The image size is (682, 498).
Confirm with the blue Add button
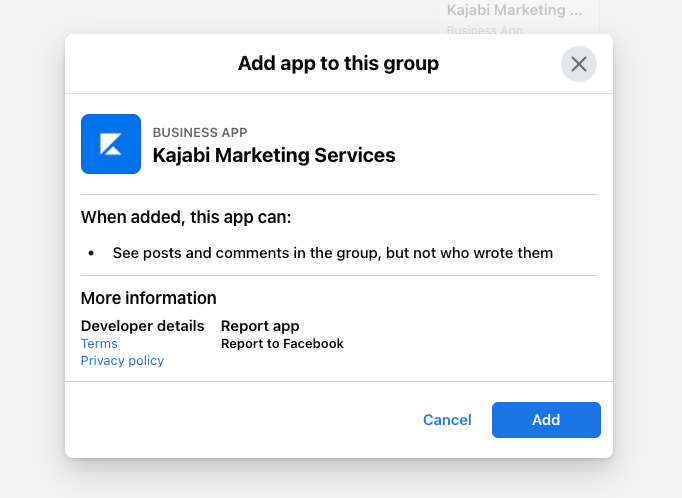(546, 420)
